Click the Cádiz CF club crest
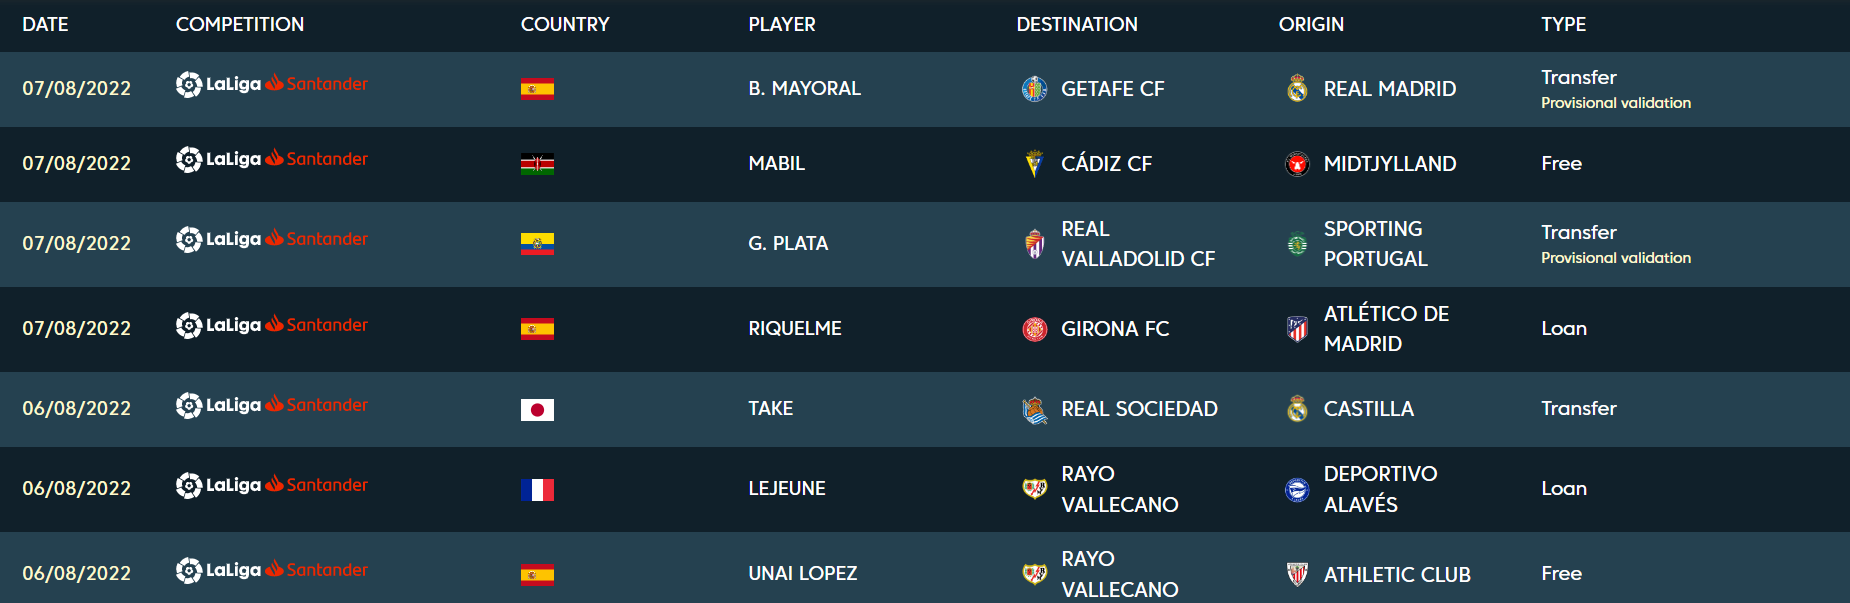 (1034, 164)
